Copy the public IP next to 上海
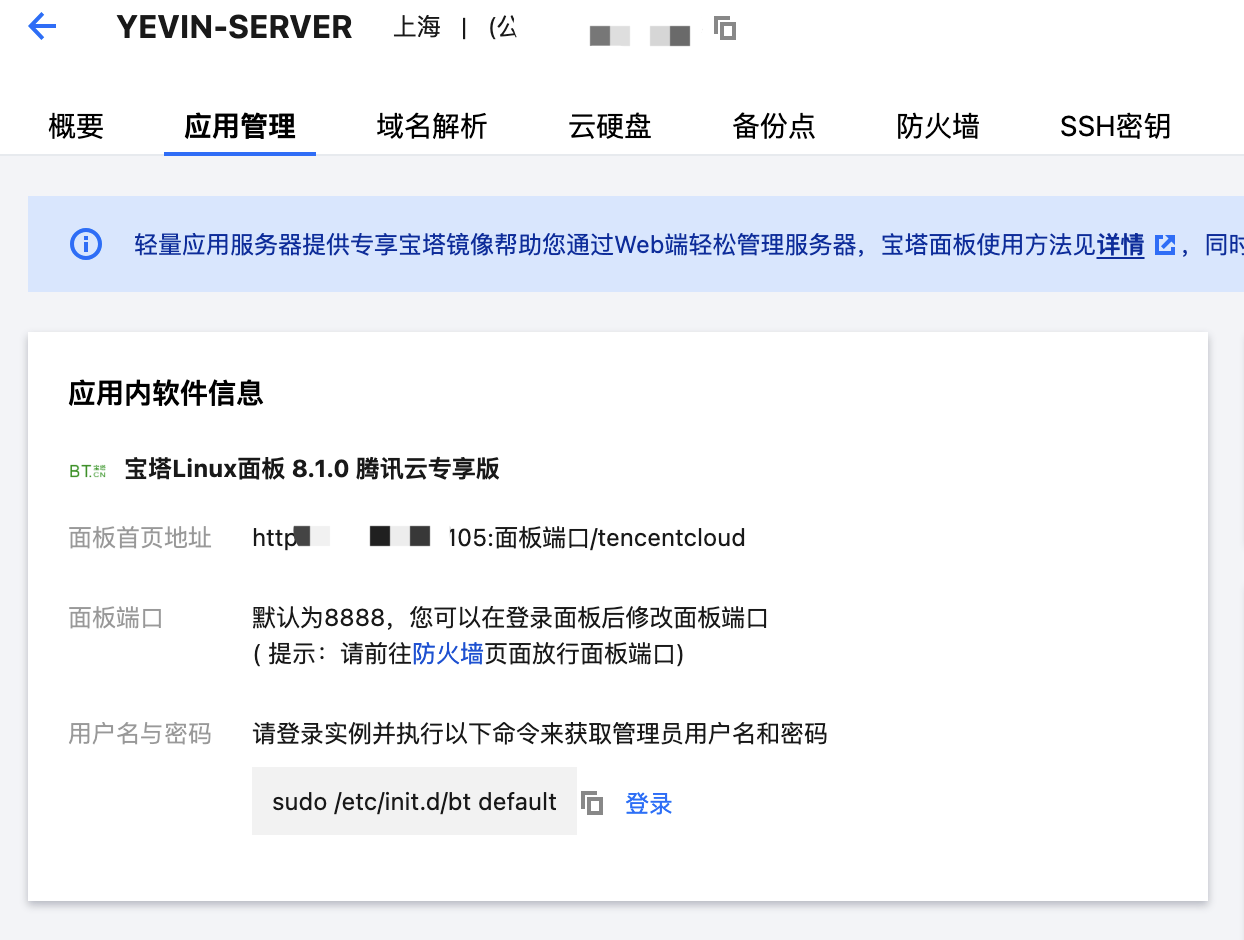This screenshot has width=1244, height=940. coord(725,28)
